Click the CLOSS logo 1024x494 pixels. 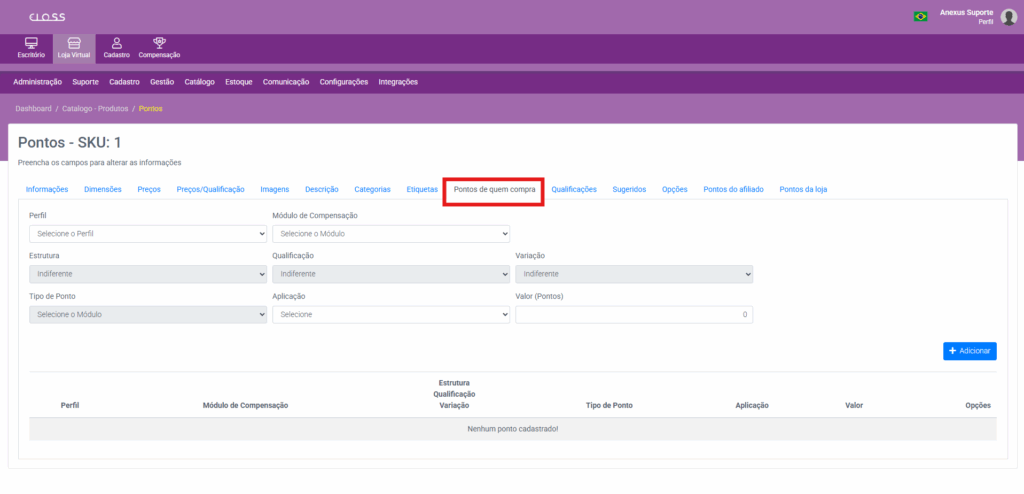point(47,17)
